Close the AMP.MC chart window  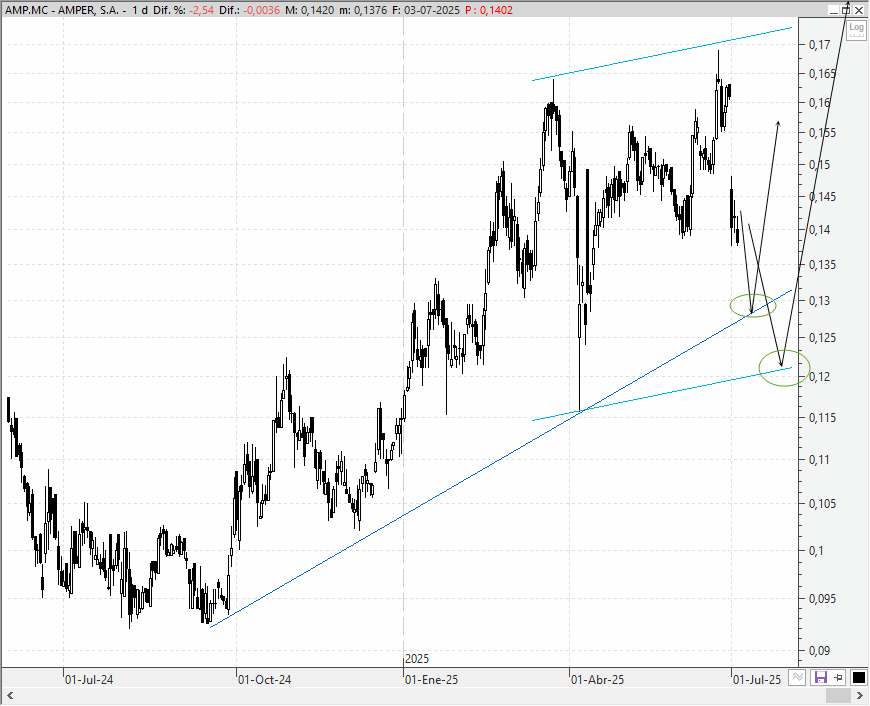(x=859, y=9)
